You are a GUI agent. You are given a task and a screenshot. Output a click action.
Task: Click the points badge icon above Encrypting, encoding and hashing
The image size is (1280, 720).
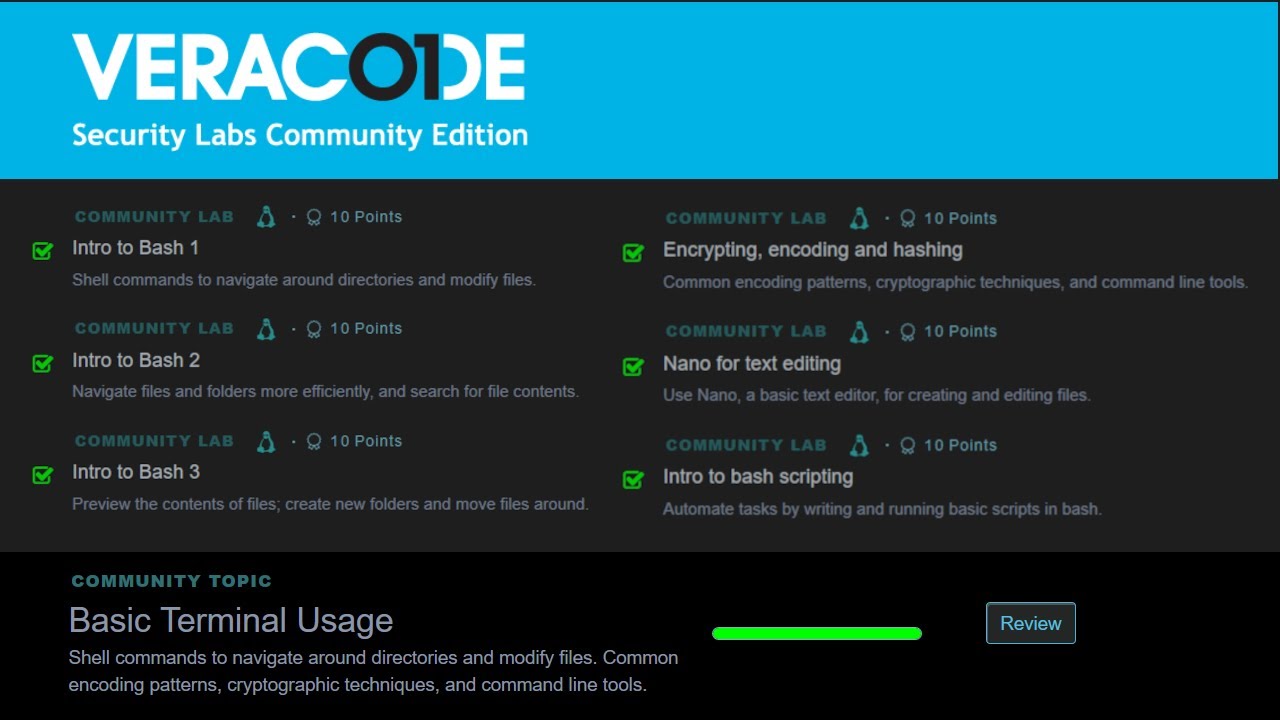(907, 219)
